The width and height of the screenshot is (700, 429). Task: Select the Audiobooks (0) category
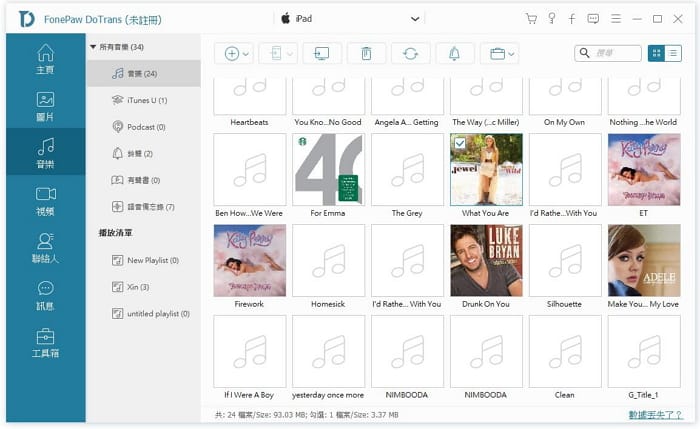144,180
